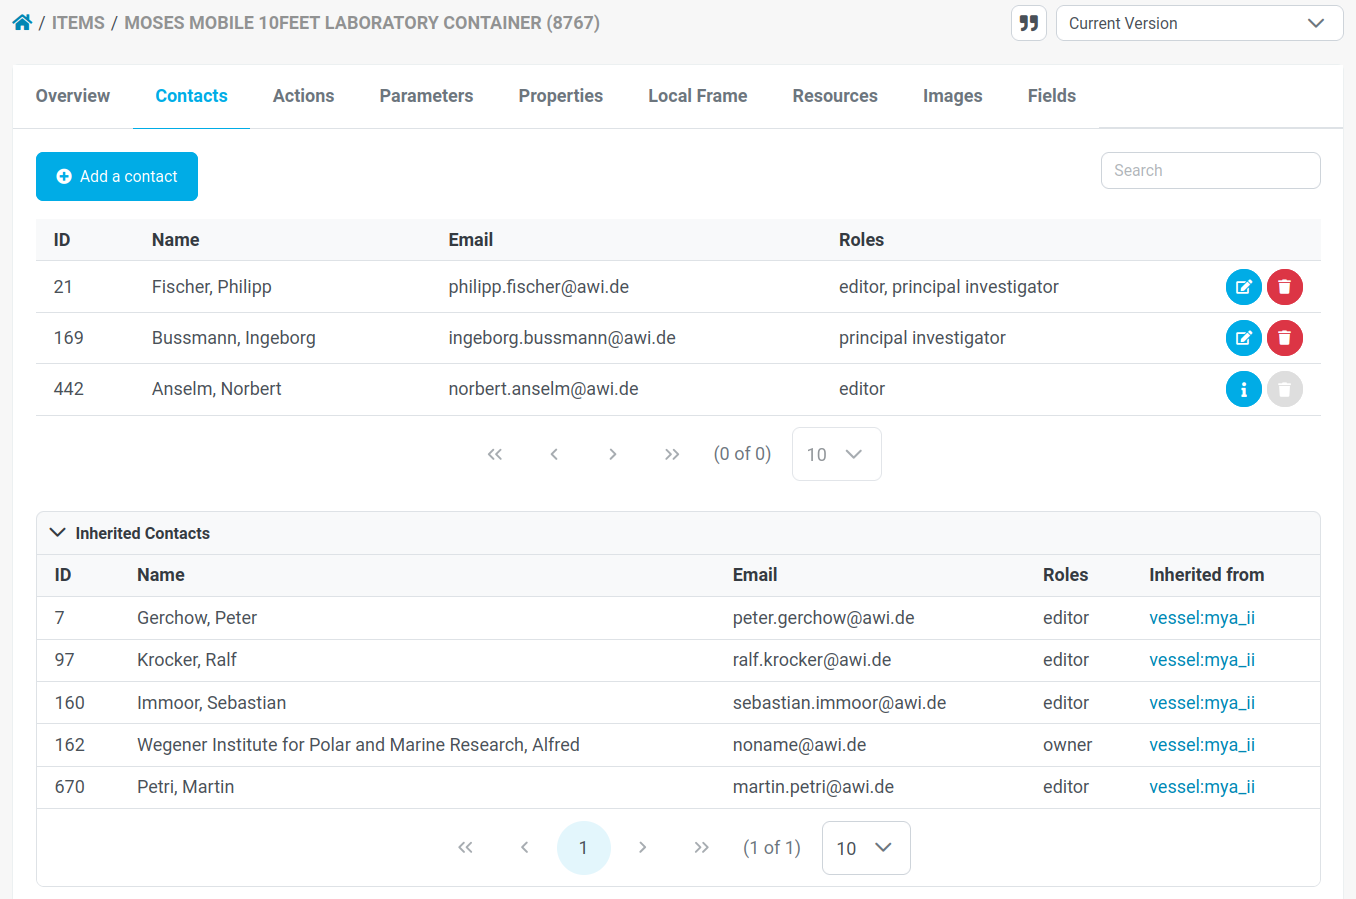Open rows-per-page dropdown in contacts table
The width and height of the screenshot is (1356, 899).
click(836, 454)
